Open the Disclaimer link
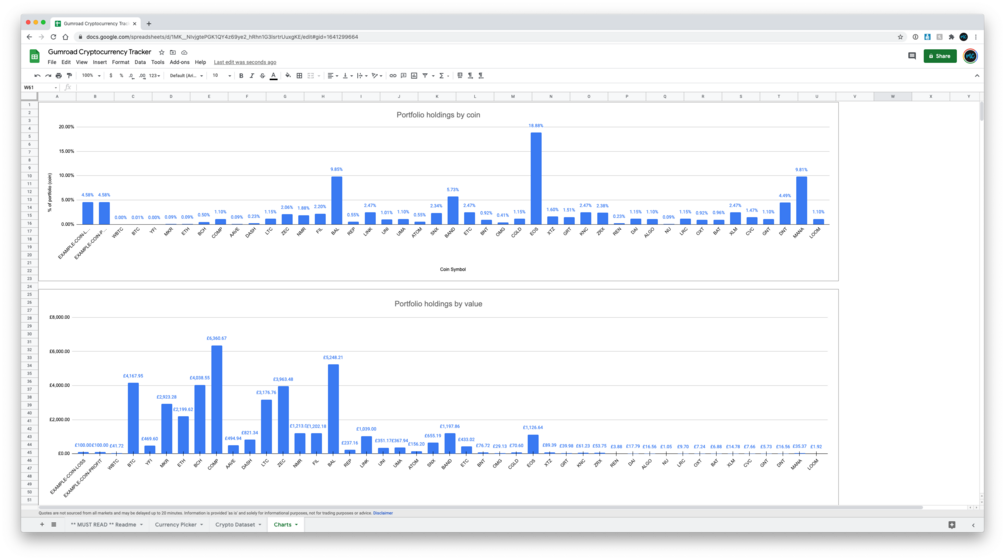The height and width of the screenshot is (560, 1005). click(x=383, y=513)
